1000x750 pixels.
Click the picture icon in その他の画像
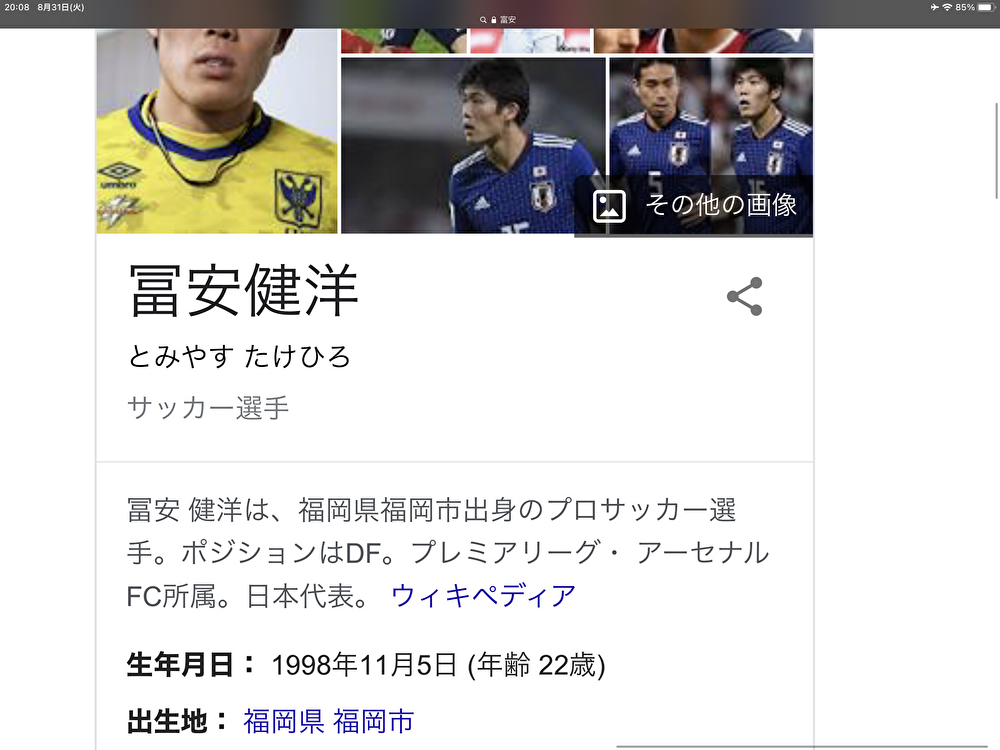(x=609, y=206)
